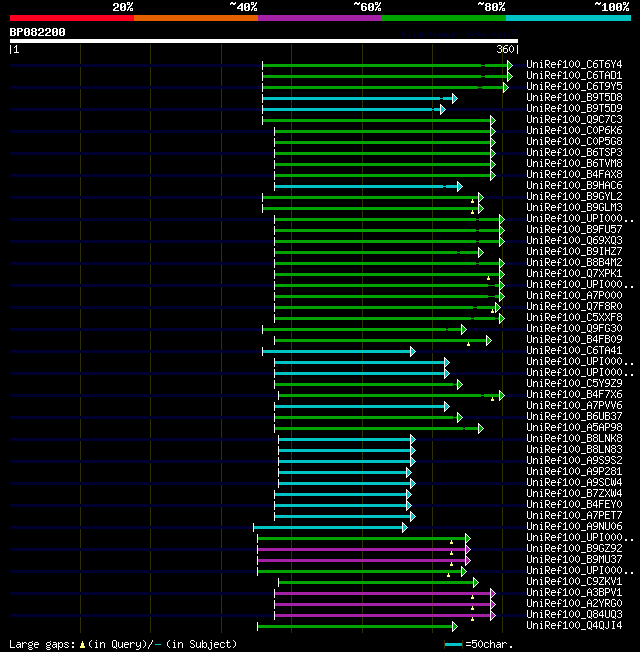Open the UniRef100_B9FU57 label
Screen dimensions: 640x652
click(574, 230)
